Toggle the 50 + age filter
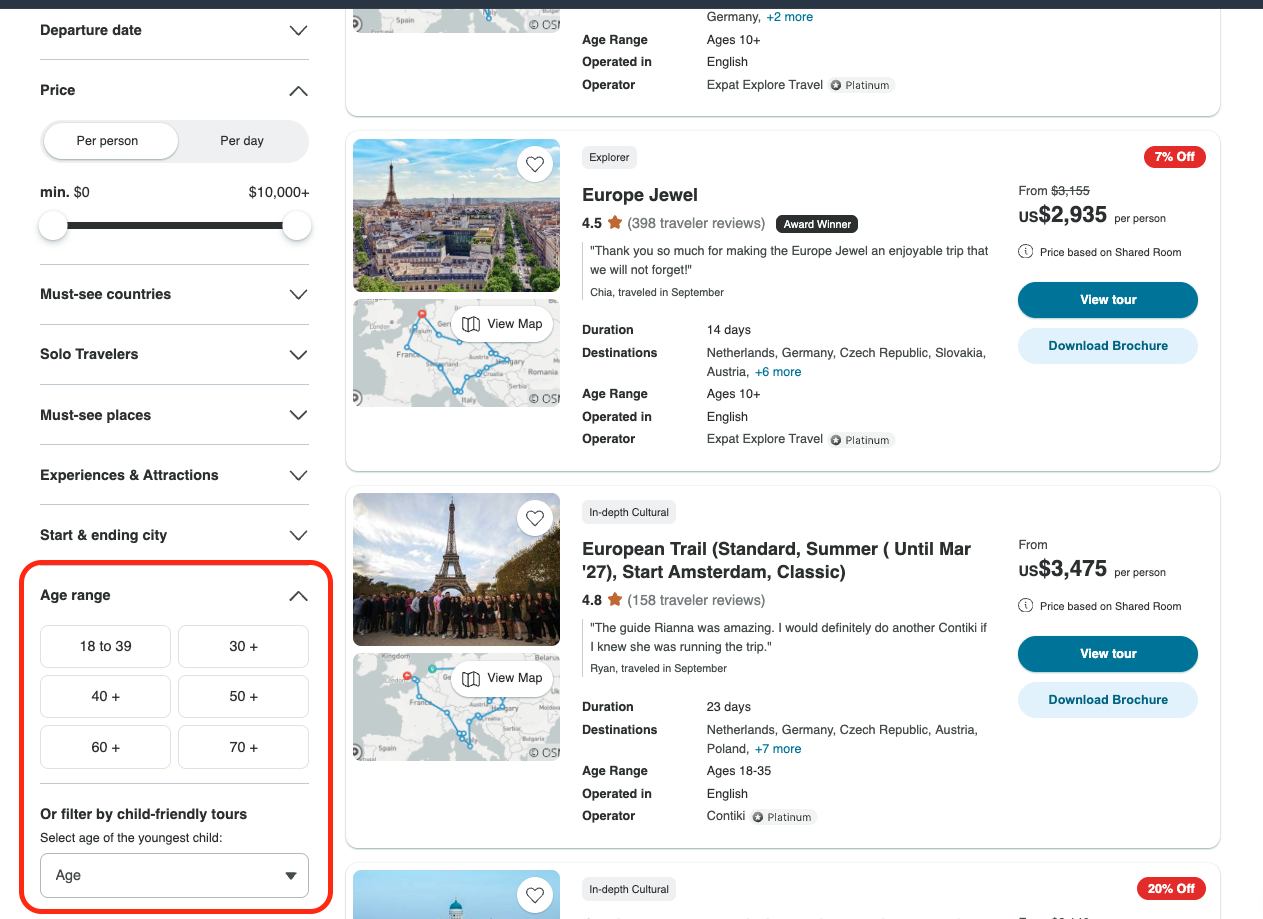Image resolution: width=1263 pixels, height=919 pixels. [243, 696]
